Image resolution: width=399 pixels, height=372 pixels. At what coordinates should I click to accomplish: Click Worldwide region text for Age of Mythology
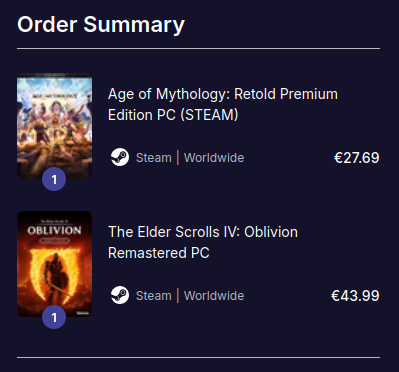pyautogui.click(x=214, y=158)
